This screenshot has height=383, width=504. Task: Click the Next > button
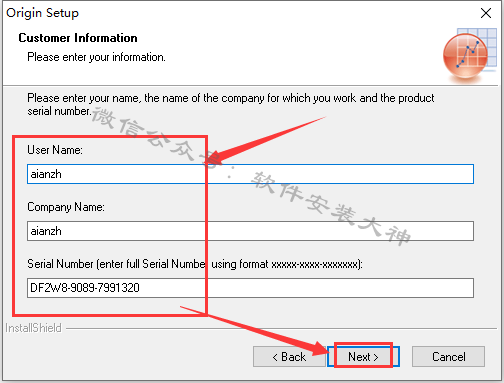pyautogui.click(x=363, y=357)
